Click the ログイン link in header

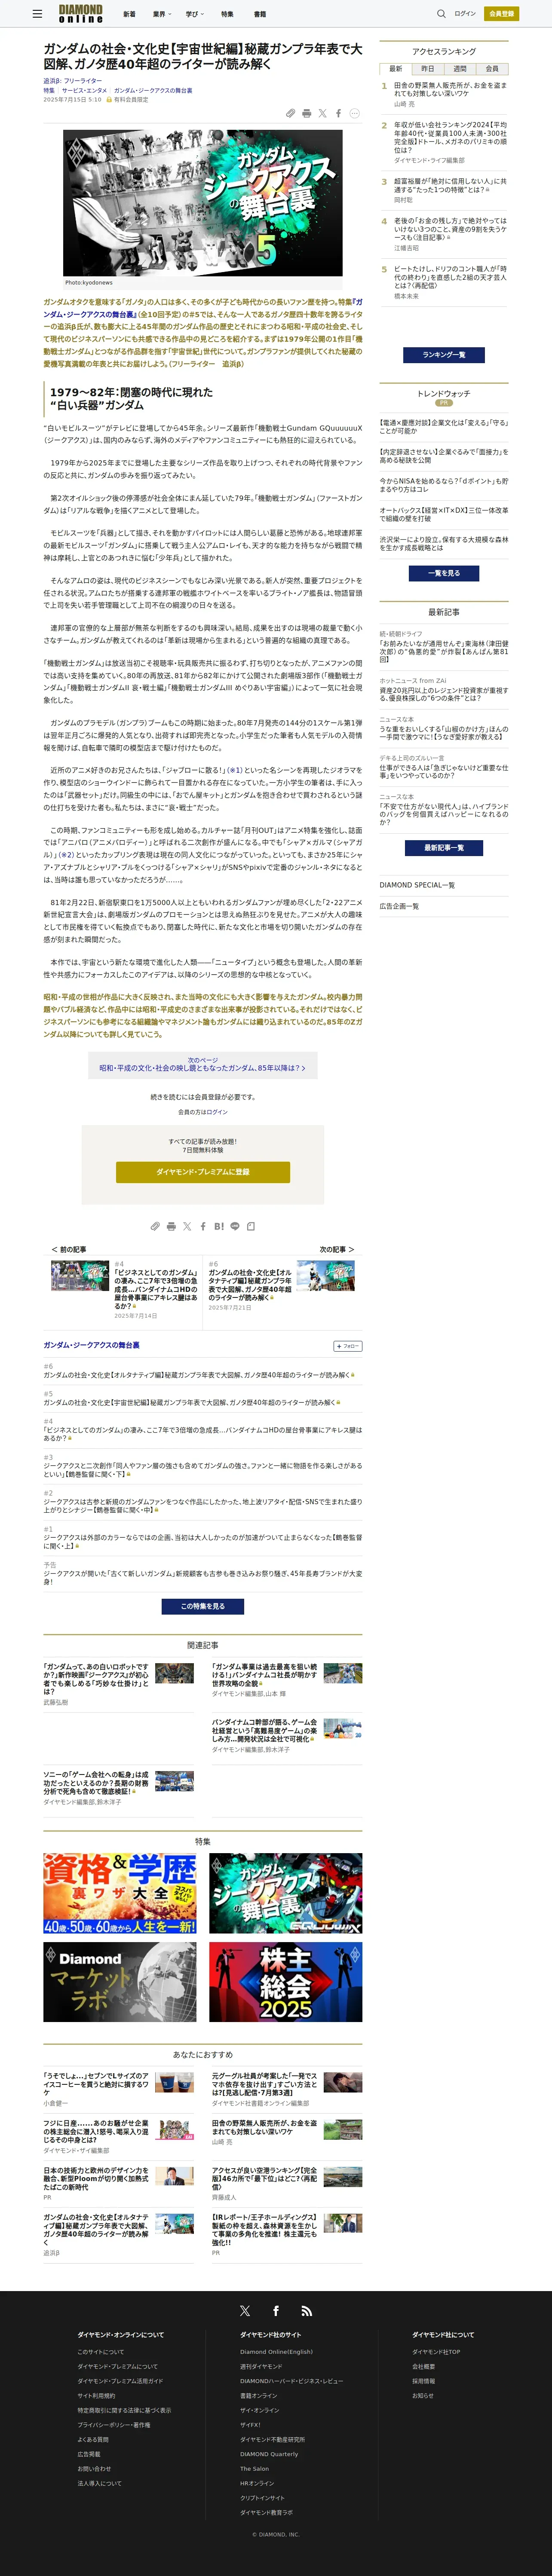click(465, 14)
